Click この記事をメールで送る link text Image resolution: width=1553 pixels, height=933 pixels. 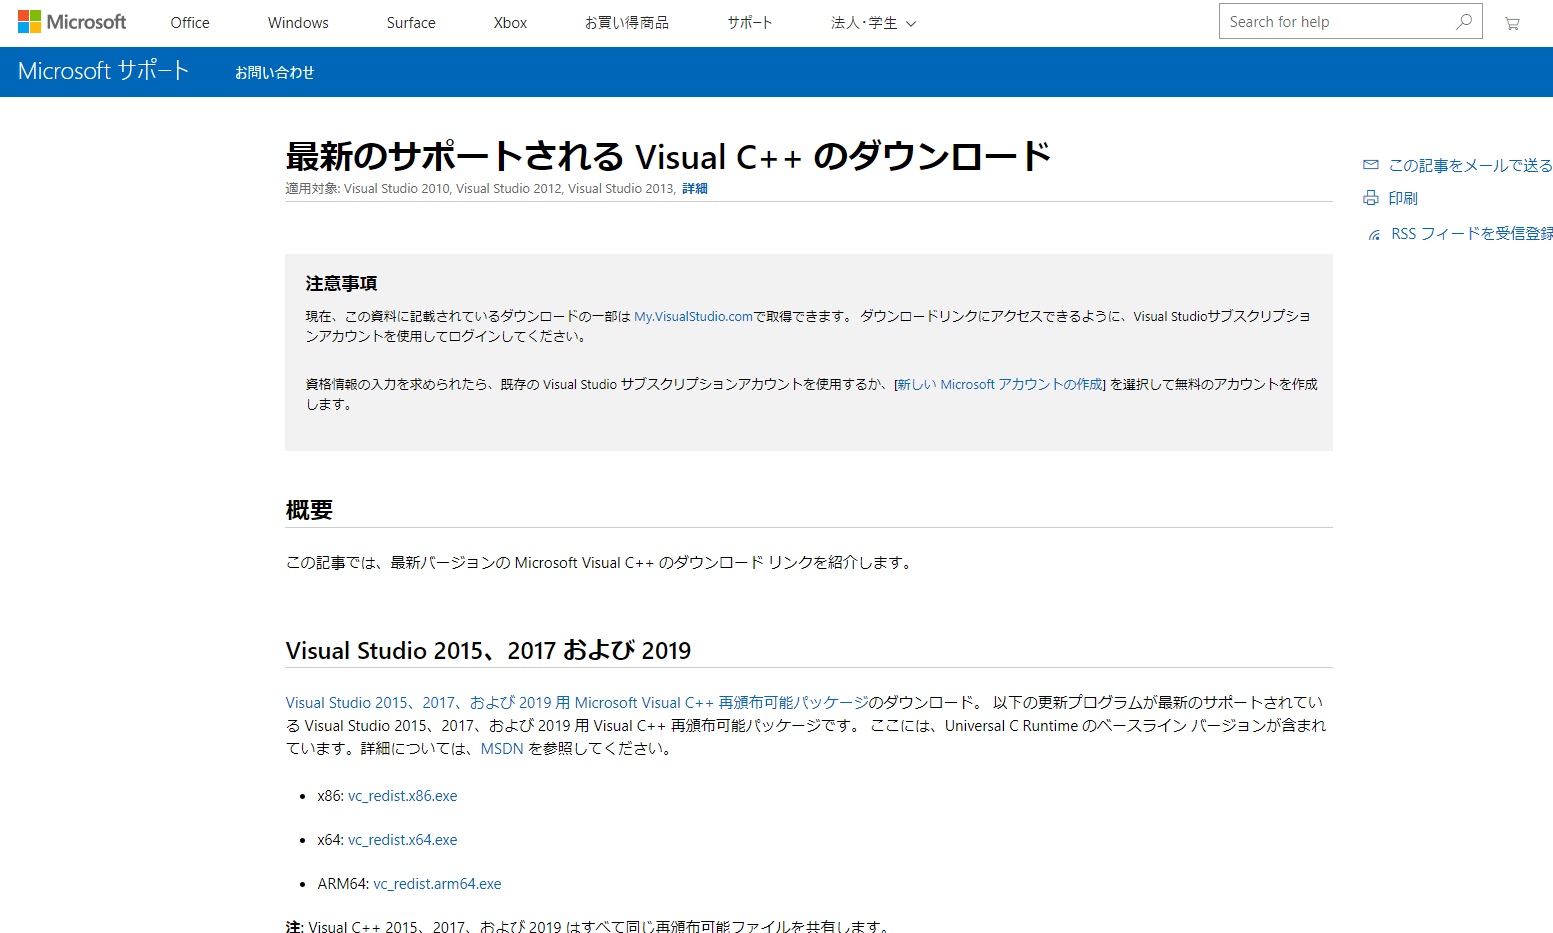tap(1471, 165)
